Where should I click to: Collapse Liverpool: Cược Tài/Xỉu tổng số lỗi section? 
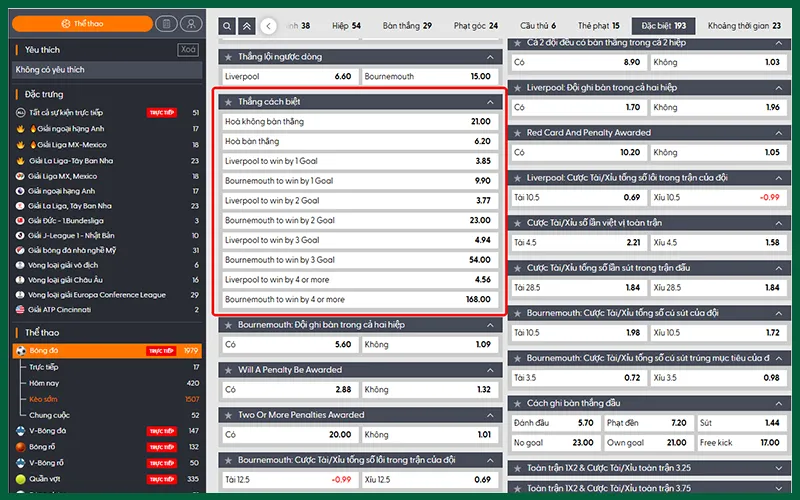(x=779, y=178)
